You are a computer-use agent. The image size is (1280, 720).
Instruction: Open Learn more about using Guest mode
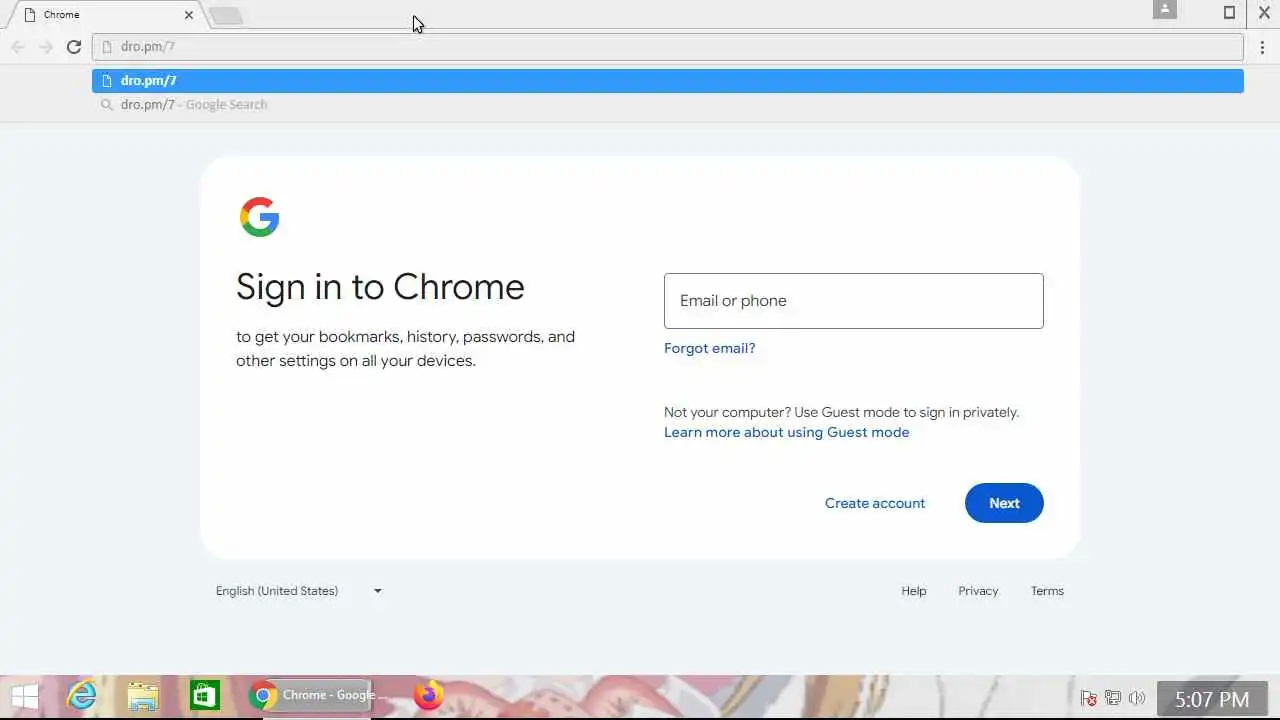pos(787,432)
